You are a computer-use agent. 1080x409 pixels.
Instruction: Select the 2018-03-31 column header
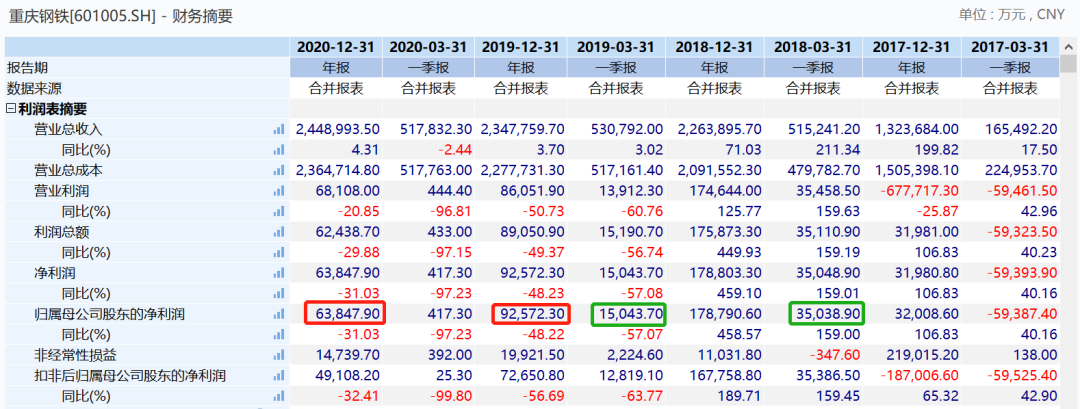pos(813,48)
